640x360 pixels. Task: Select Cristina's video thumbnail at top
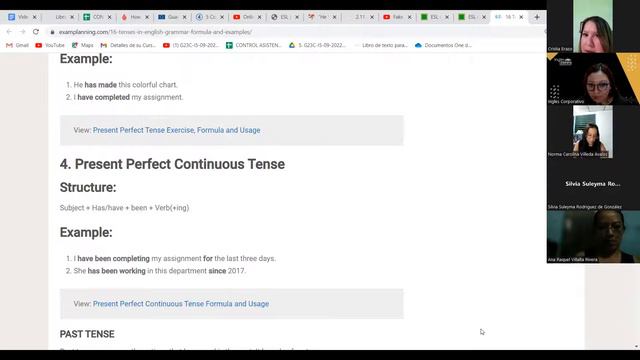coord(593,26)
